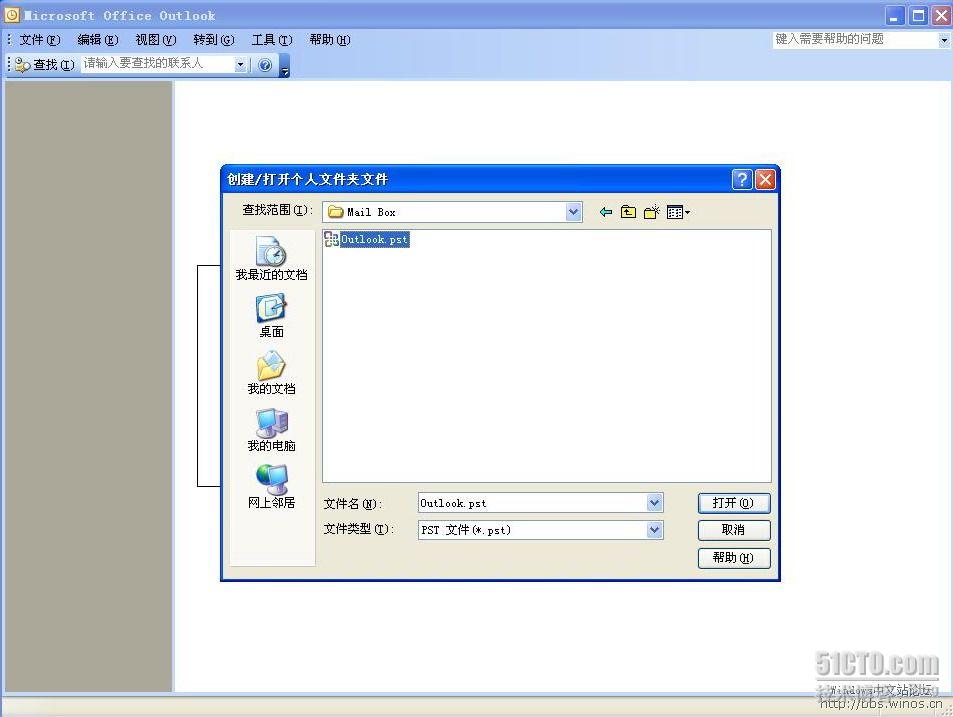Viewport: 953px width, 717px height.
Task: Open the Views menu icon
Action: point(678,212)
